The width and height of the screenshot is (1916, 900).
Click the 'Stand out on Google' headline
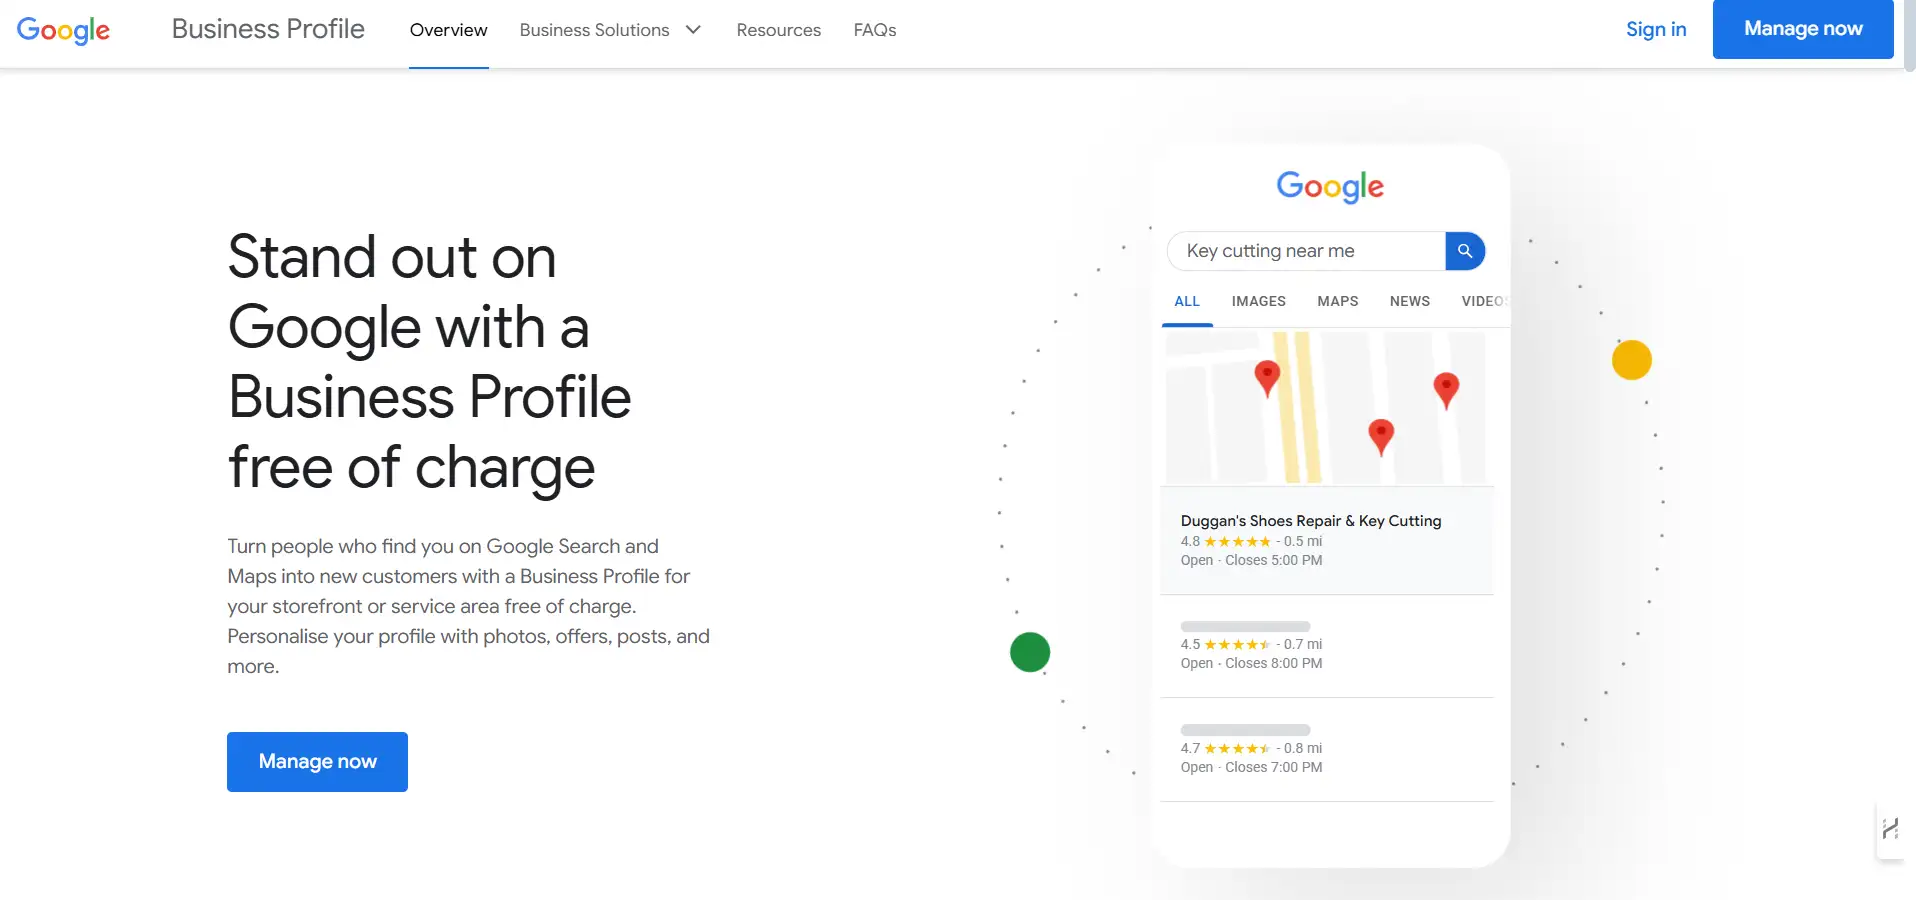[x=430, y=362]
